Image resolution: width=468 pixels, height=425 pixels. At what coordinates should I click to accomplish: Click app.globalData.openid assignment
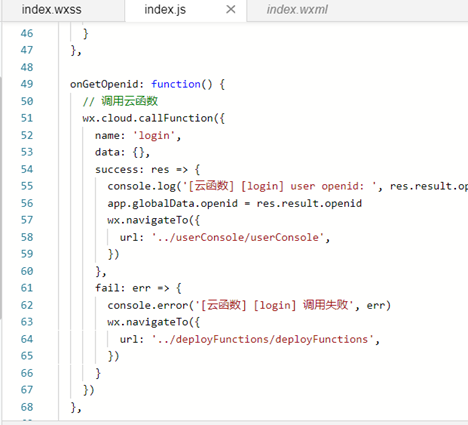tap(234, 203)
